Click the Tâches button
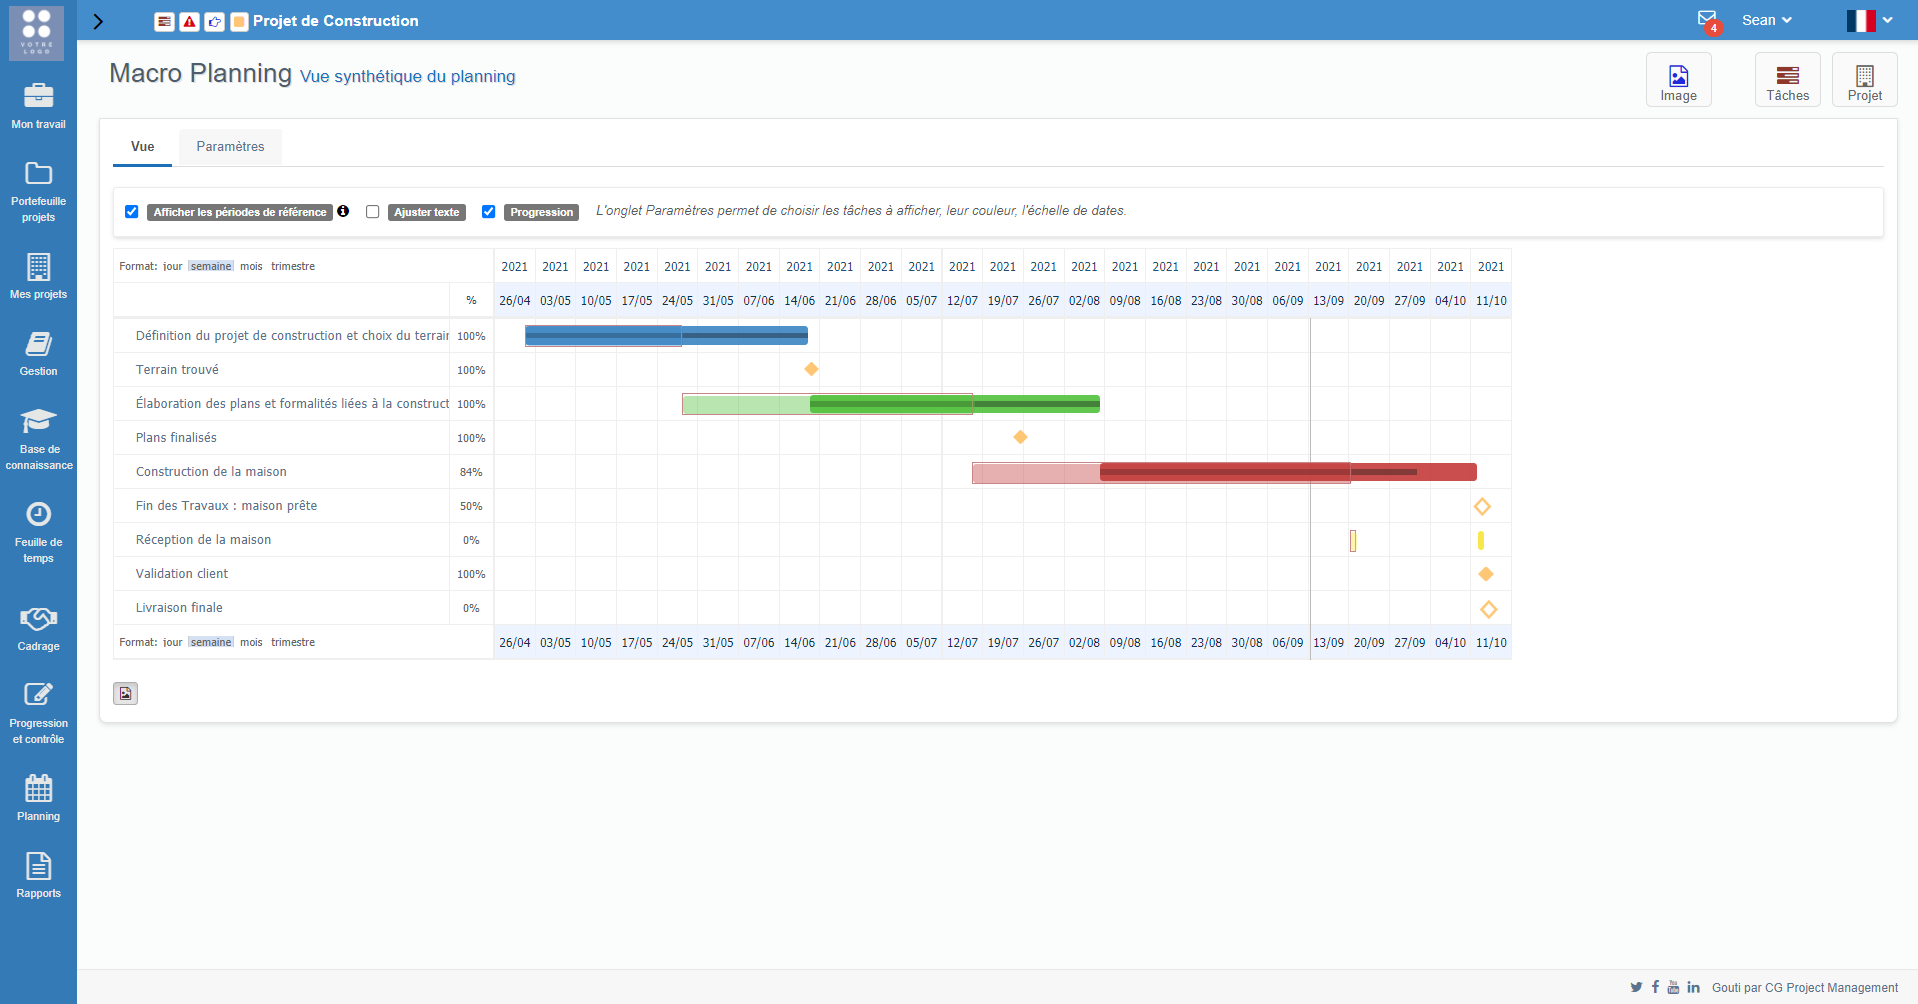 tap(1787, 80)
